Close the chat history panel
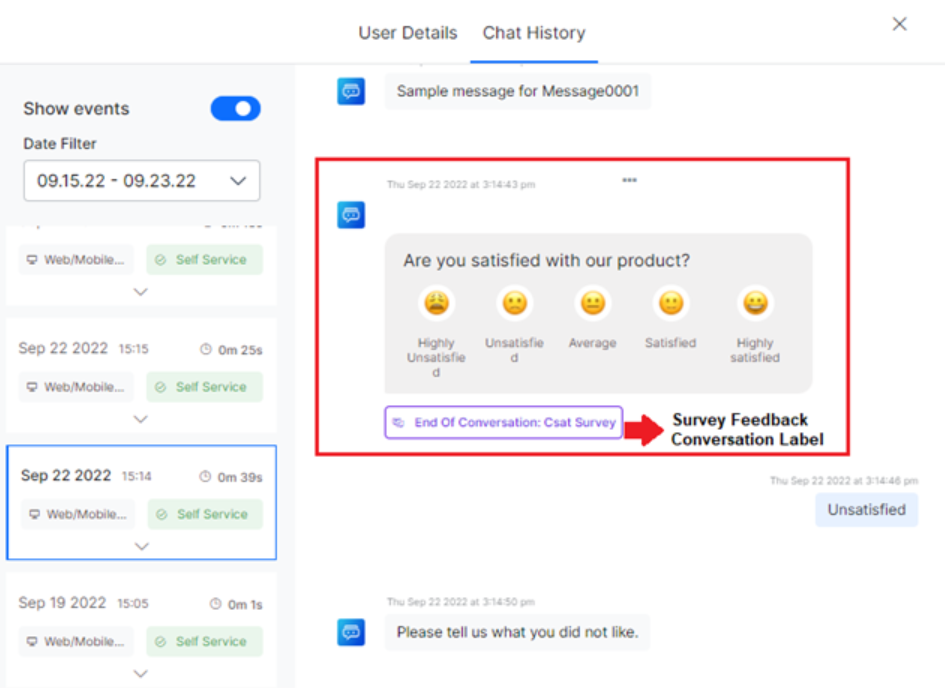The image size is (945, 688). pos(899,24)
